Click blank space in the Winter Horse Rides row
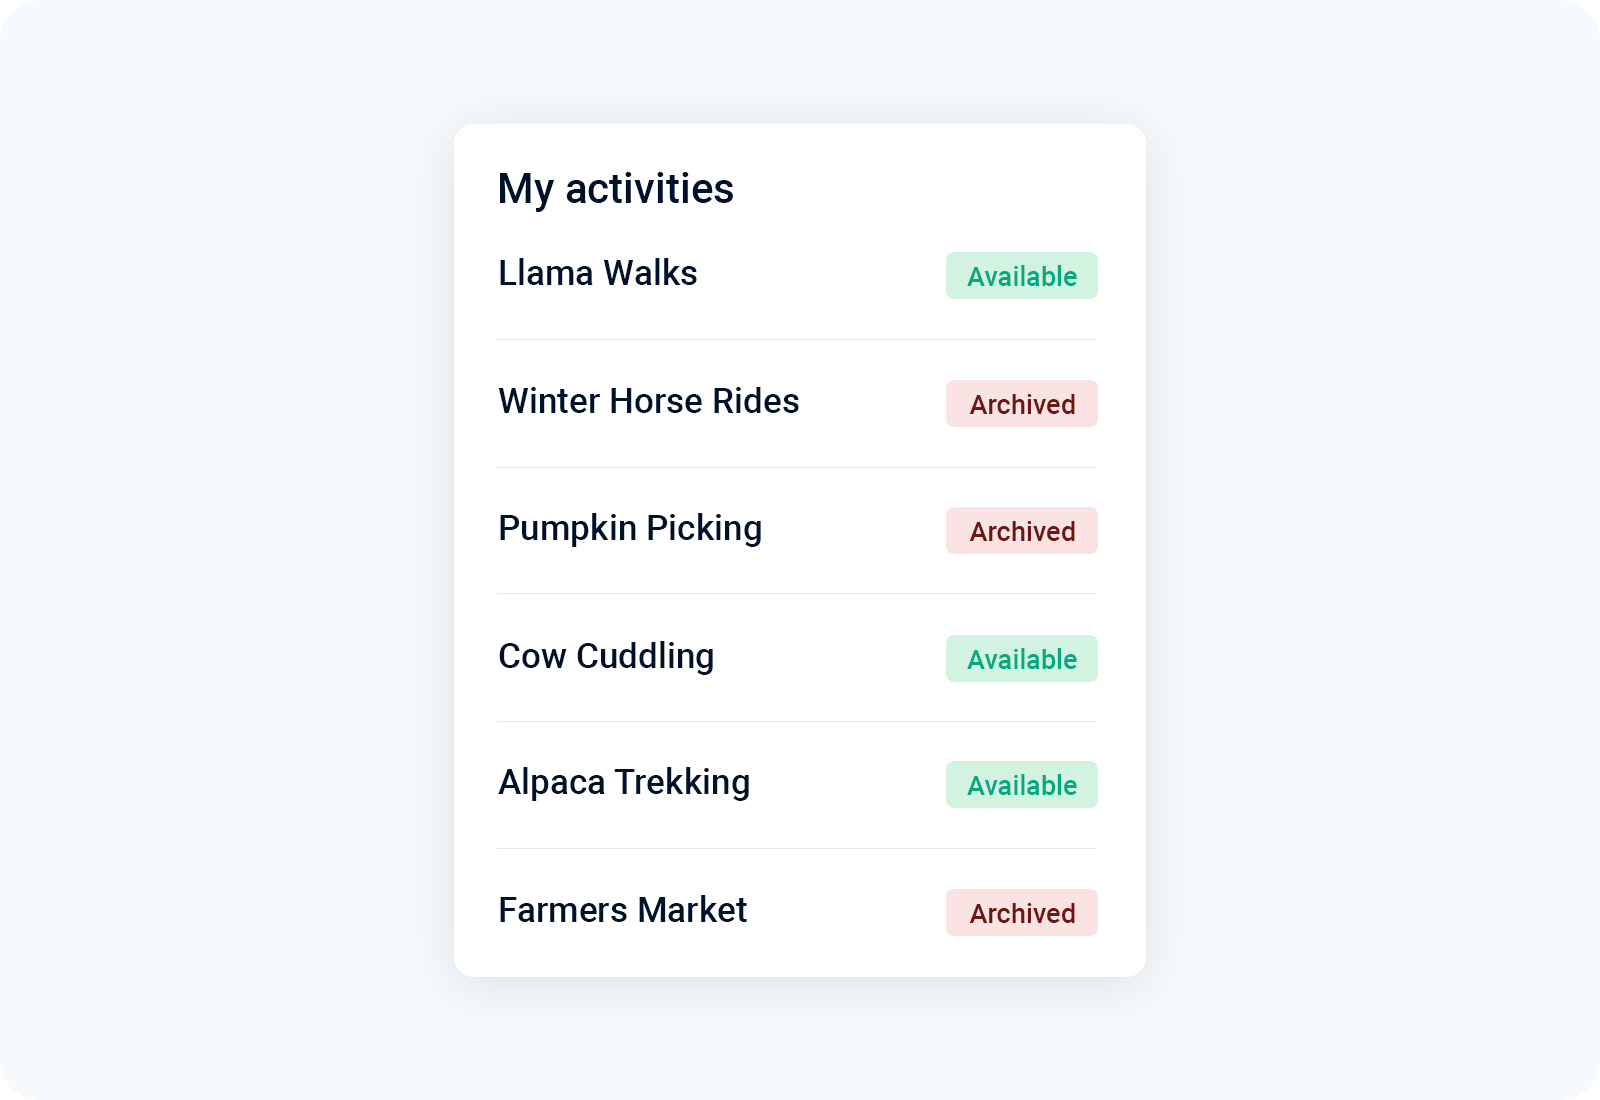 click(x=872, y=403)
